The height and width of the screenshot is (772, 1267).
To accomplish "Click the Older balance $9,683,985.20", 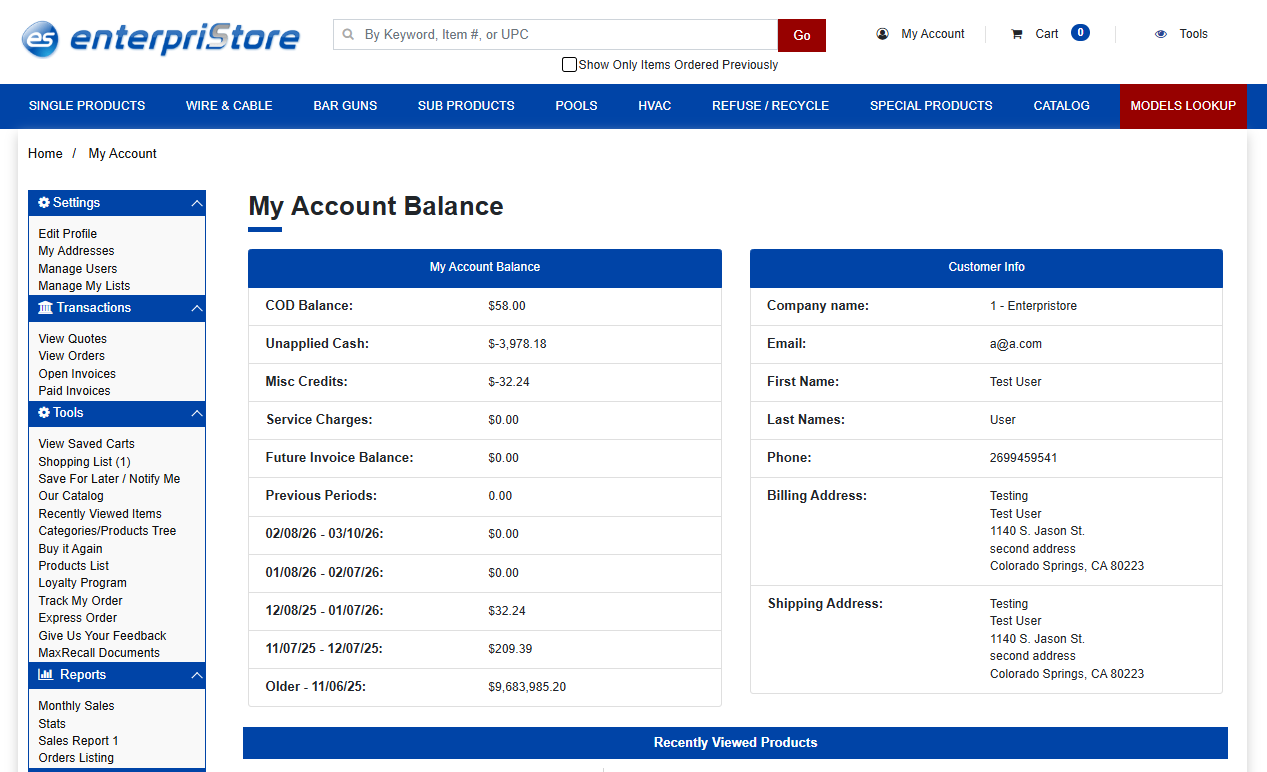I will pos(527,687).
